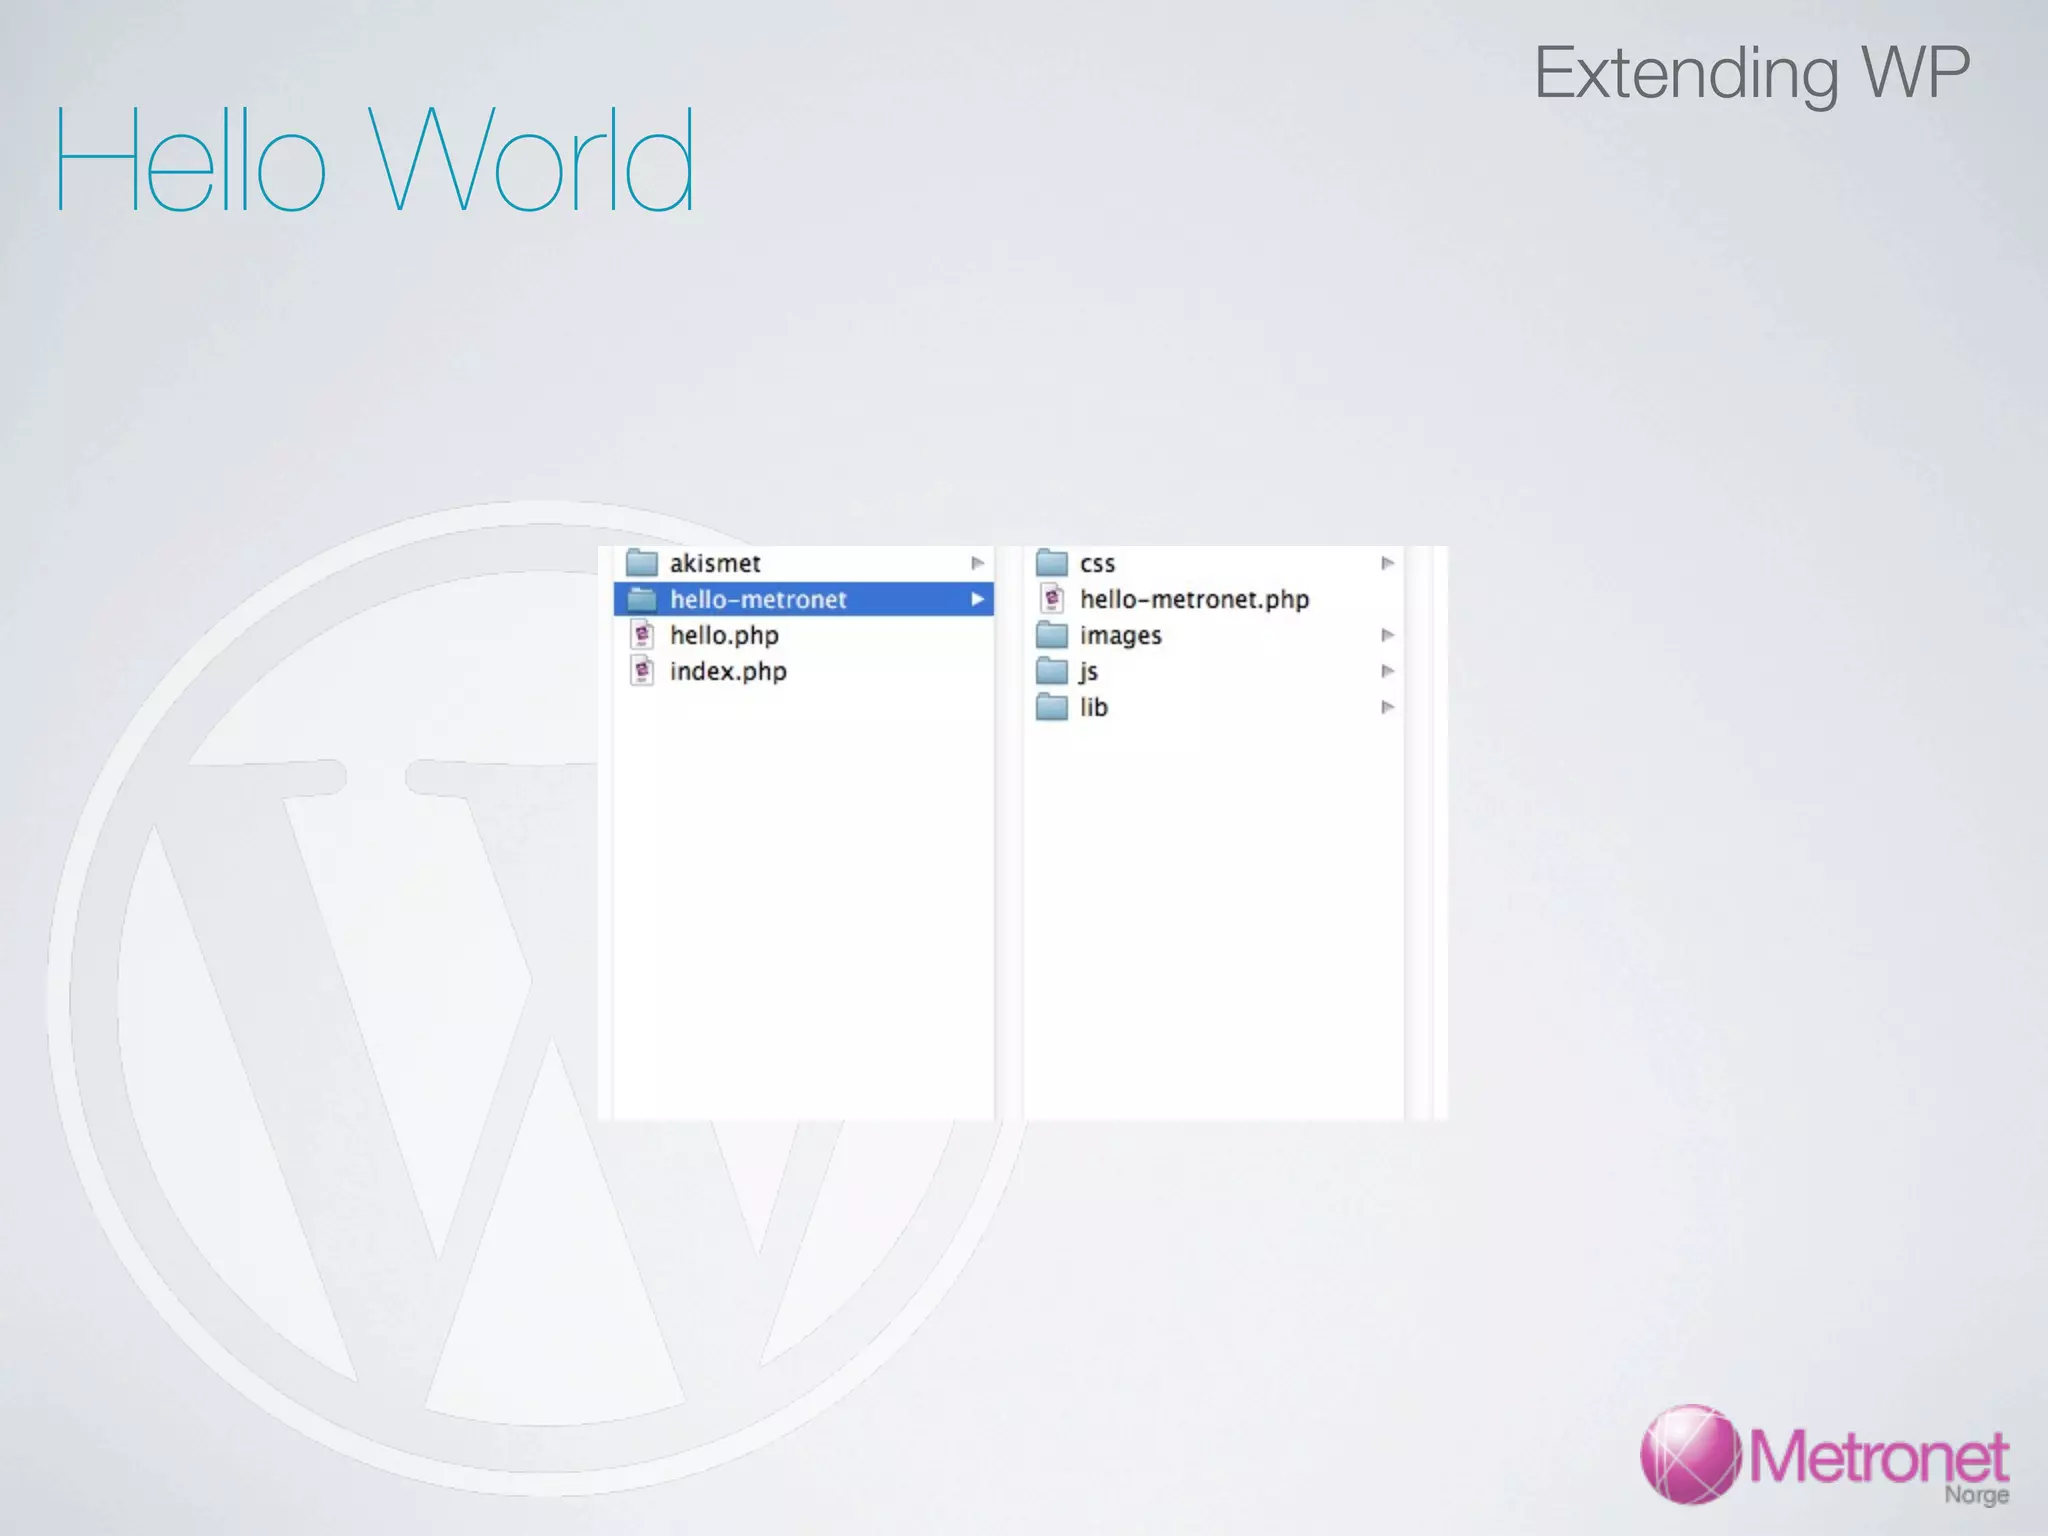Viewport: 2048px width, 1536px height.
Task: Expand the css folder arrow
Action: click(1387, 563)
